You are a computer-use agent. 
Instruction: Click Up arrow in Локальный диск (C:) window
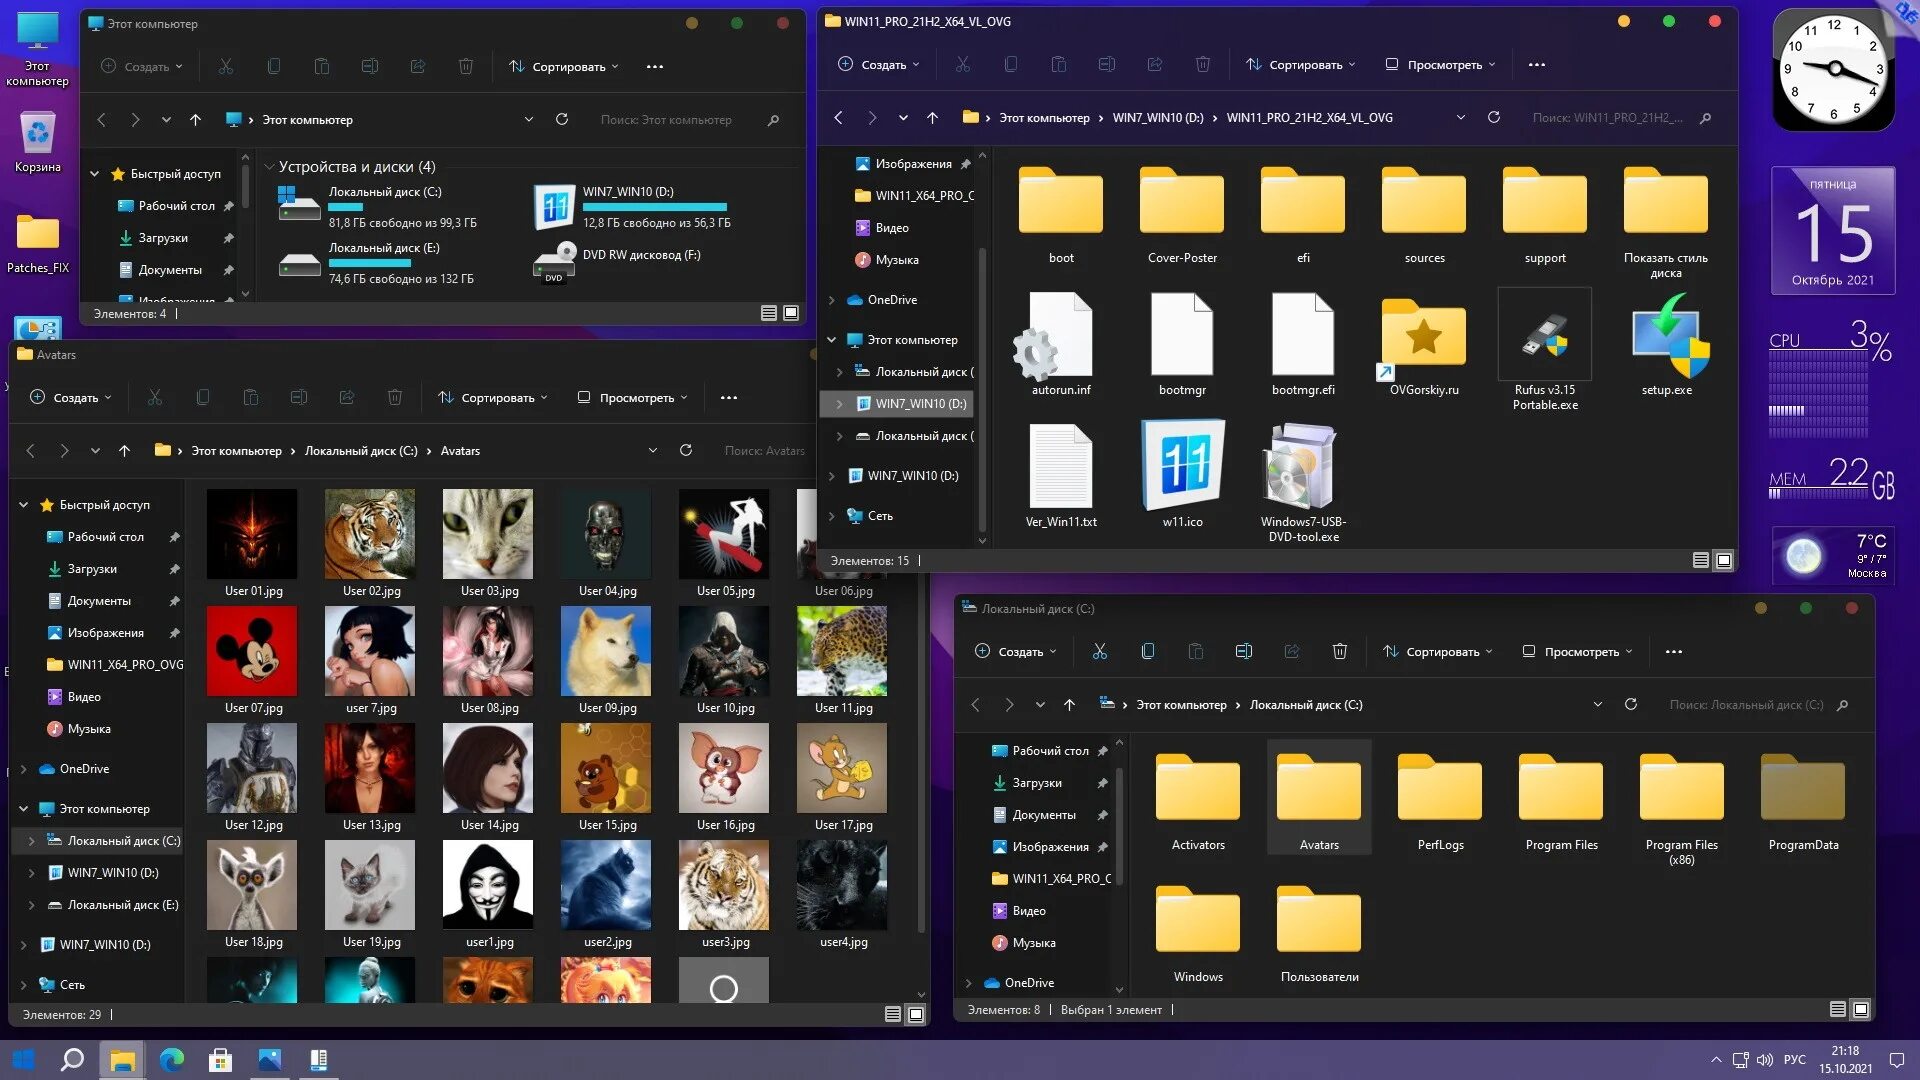pyautogui.click(x=1070, y=705)
